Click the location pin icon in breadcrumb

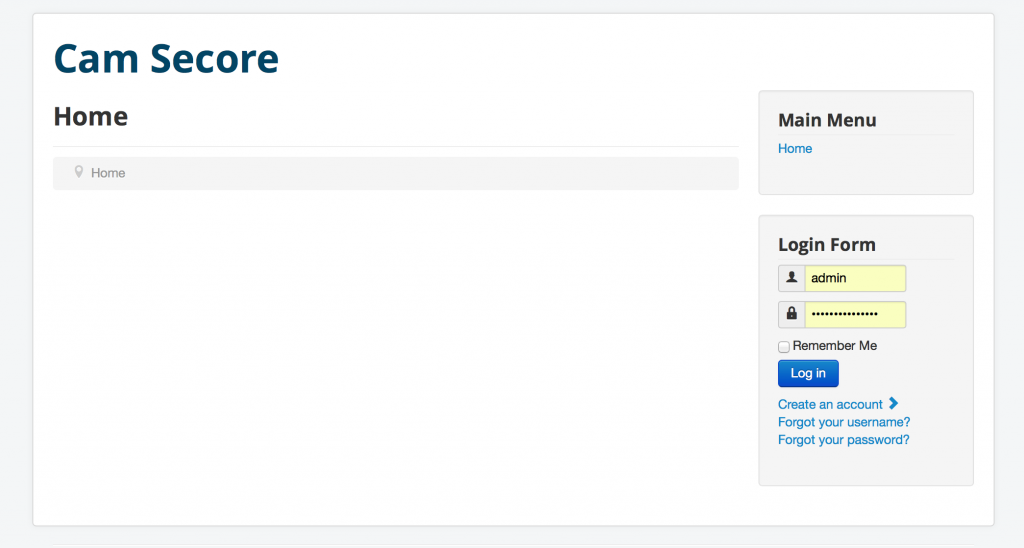[78, 172]
